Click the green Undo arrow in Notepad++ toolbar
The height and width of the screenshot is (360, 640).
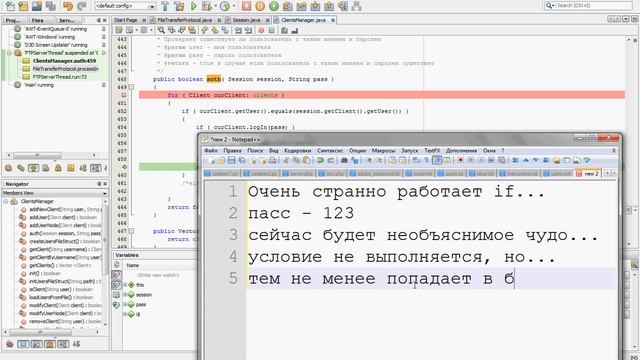point(321,160)
